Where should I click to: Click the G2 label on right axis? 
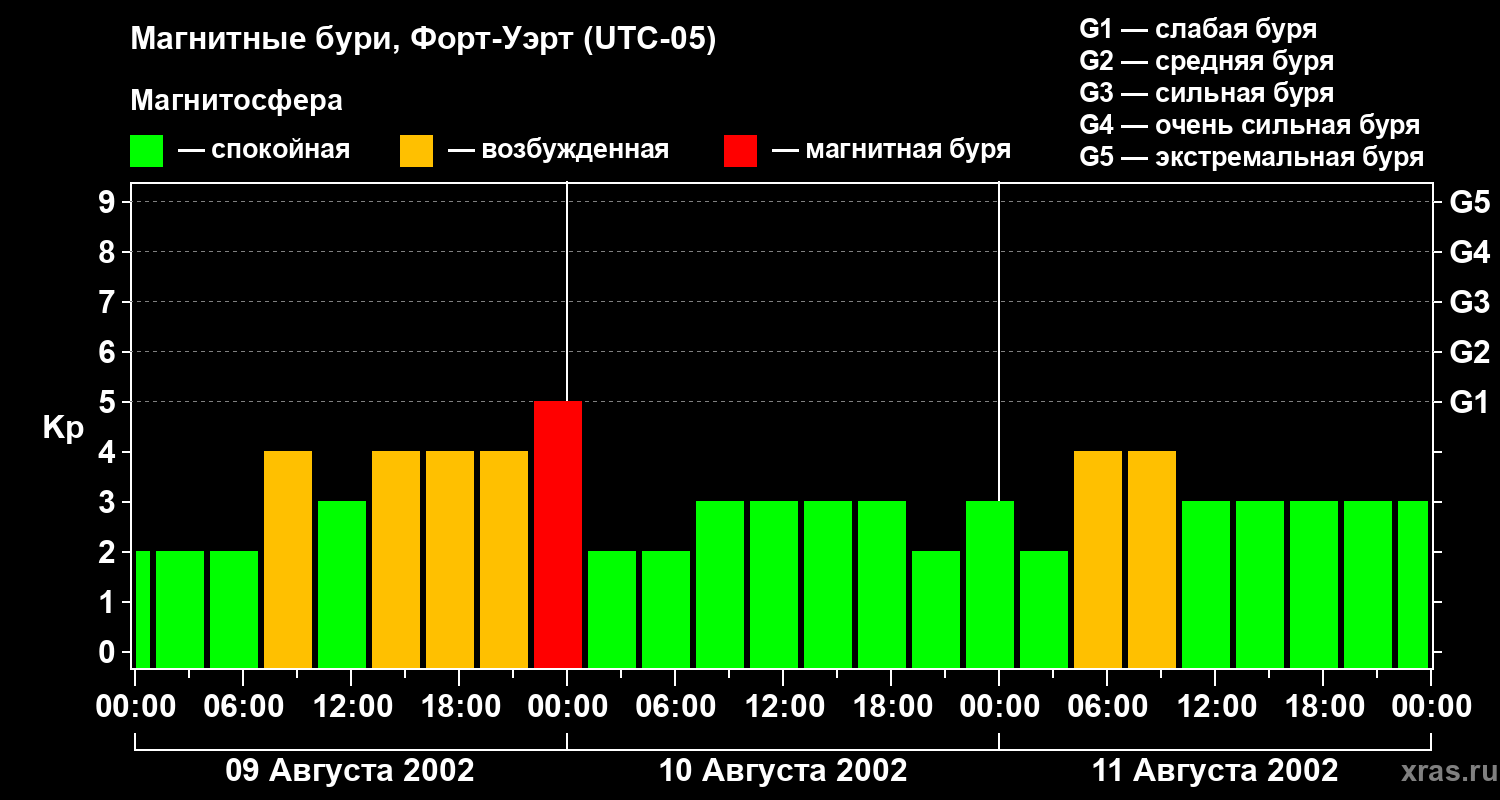(x=1469, y=352)
